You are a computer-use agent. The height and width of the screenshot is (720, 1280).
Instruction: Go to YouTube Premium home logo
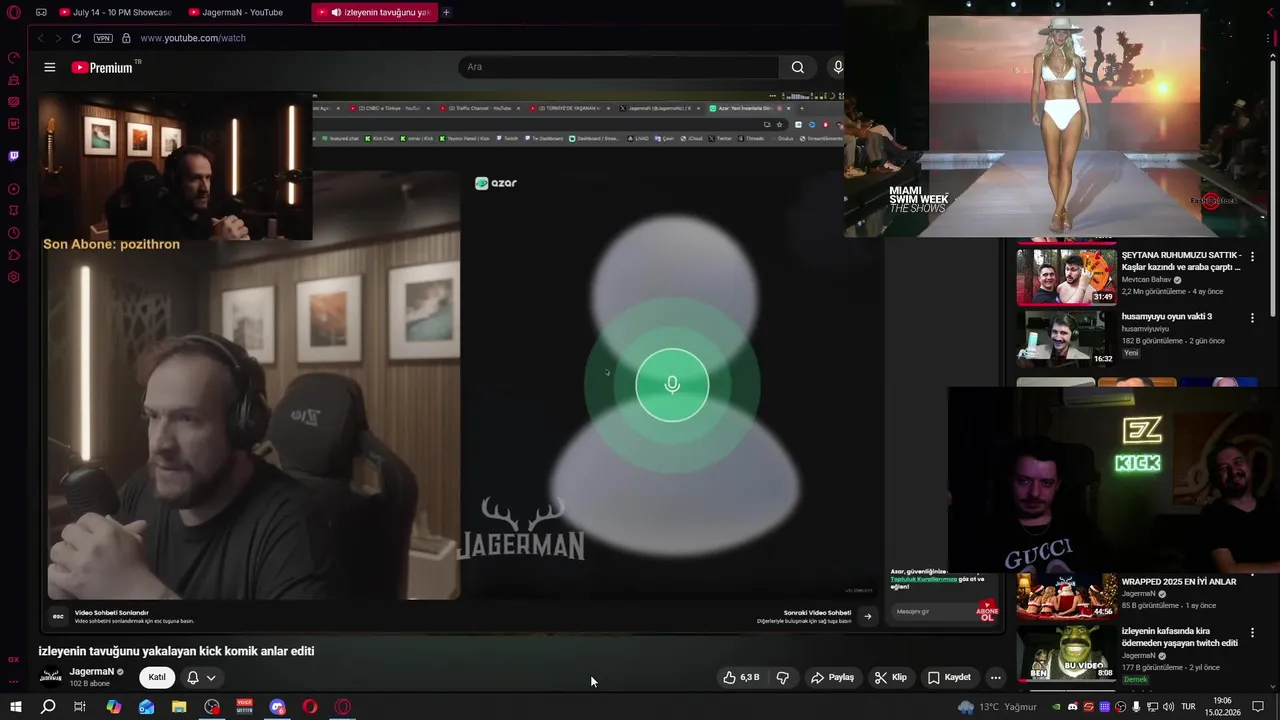coord(102,67)
